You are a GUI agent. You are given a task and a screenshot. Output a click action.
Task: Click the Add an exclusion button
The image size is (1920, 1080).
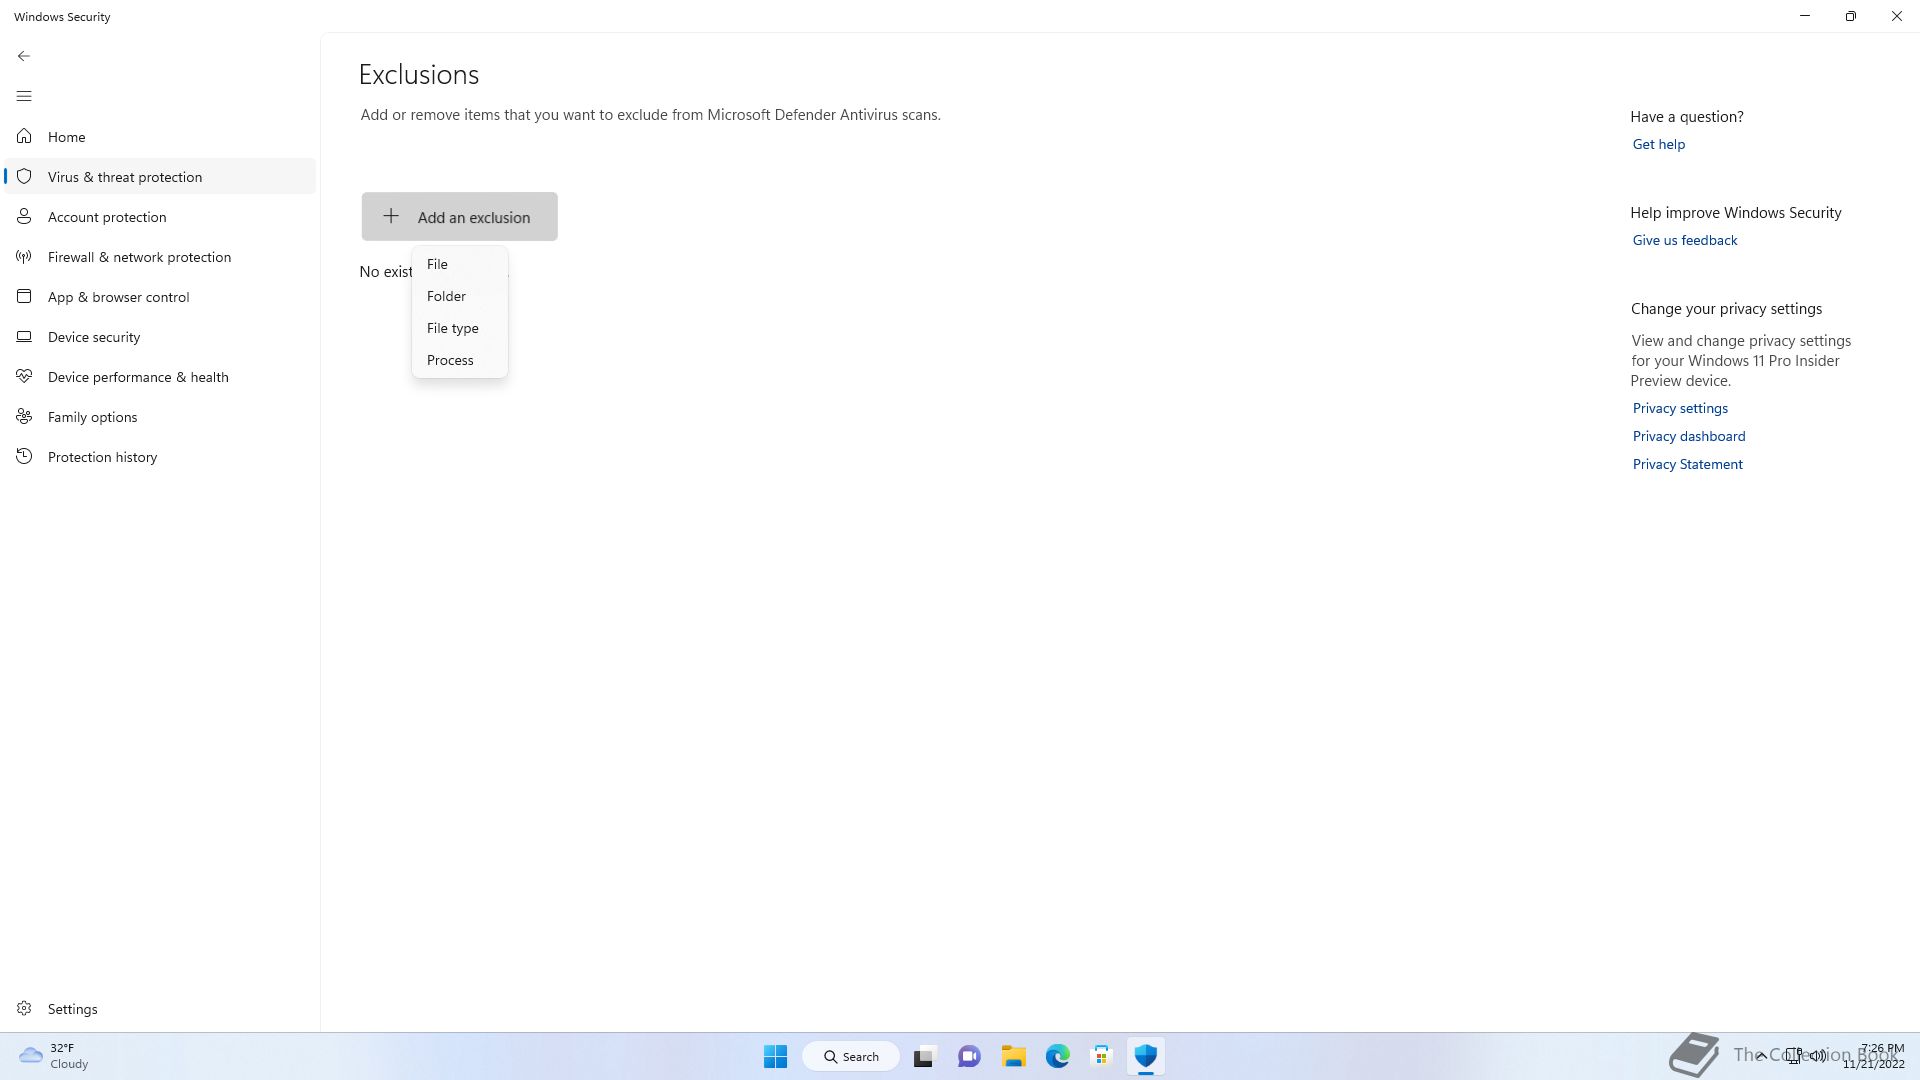460,216
